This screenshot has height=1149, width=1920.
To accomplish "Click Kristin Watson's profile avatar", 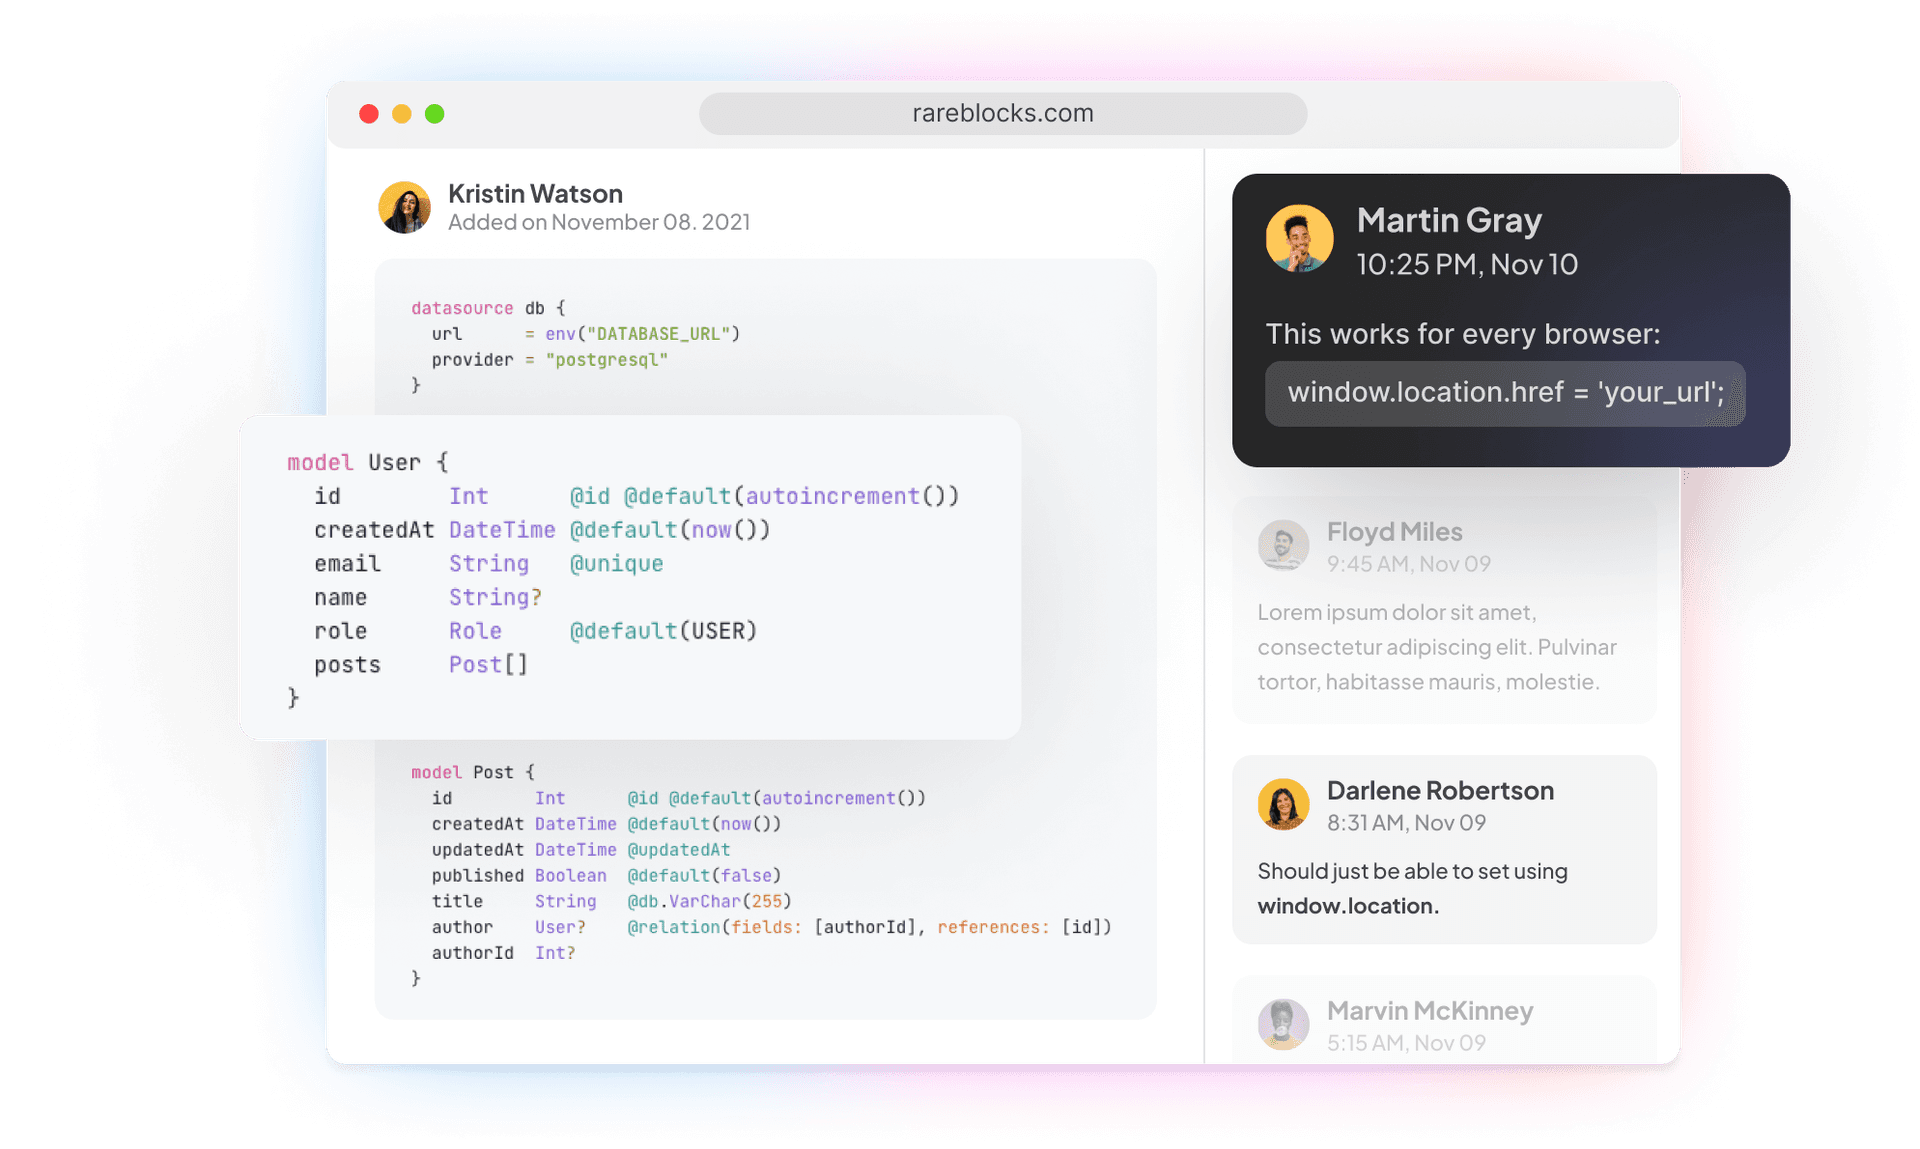I will coord(404,207).
